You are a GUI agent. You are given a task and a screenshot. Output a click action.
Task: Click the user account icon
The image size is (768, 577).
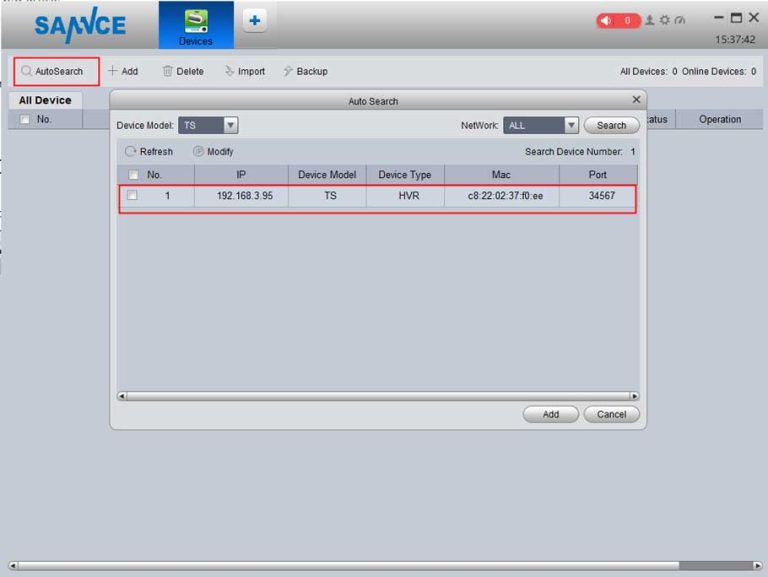point(650,20)
